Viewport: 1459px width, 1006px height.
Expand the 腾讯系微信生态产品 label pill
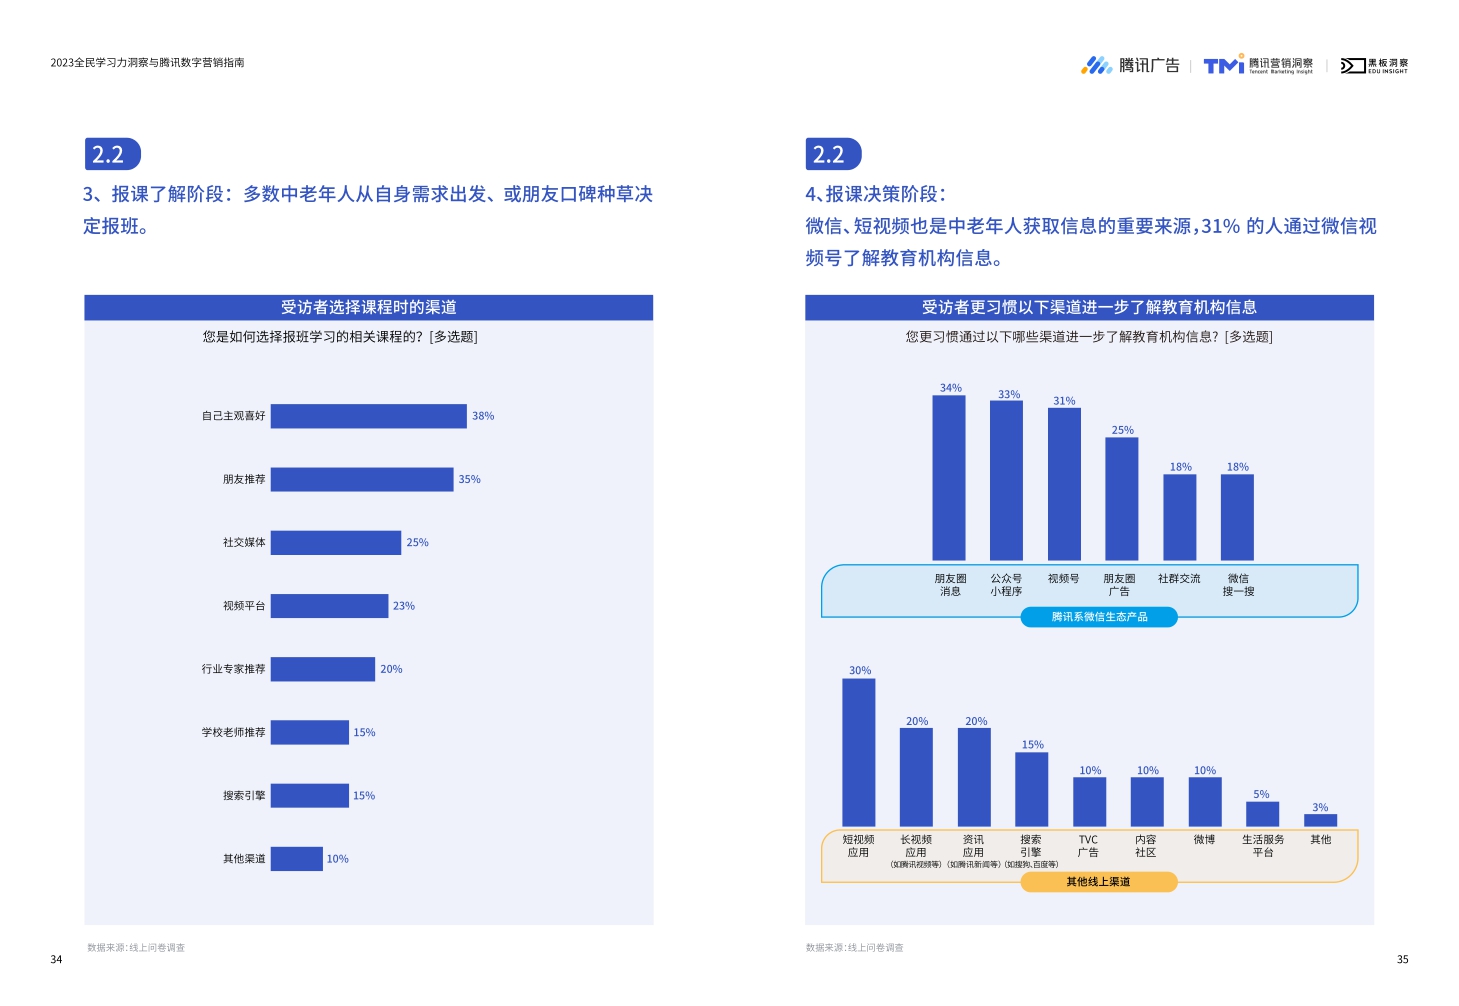click(x=1098, y=617)
